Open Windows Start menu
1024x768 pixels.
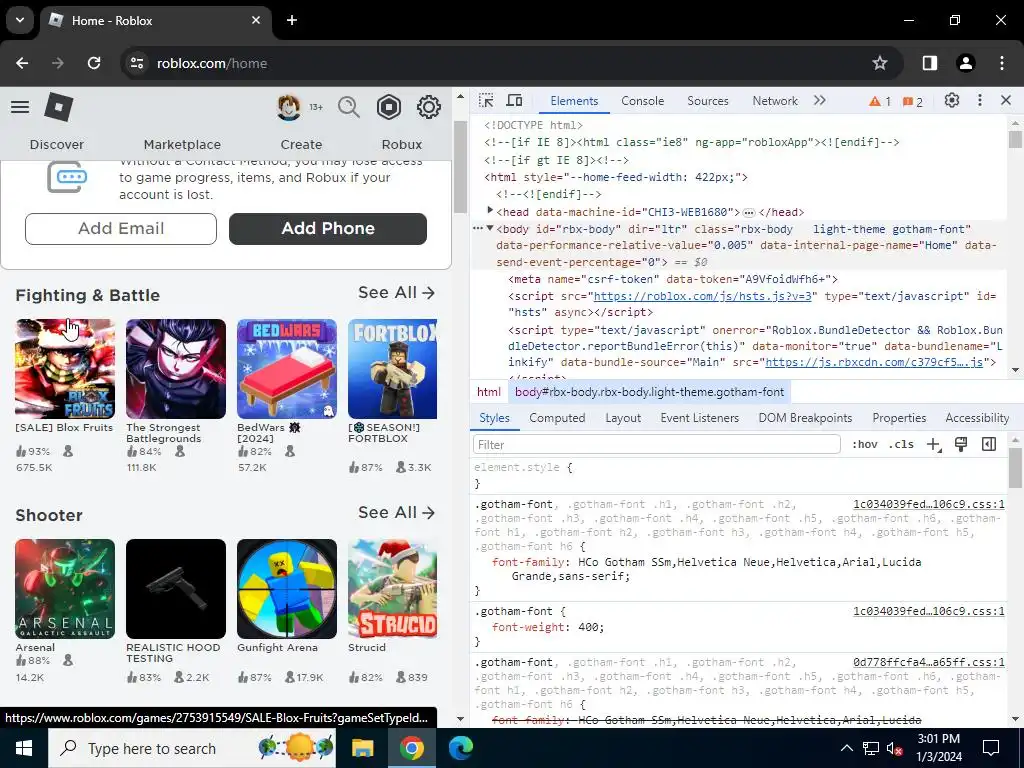click(x=24, y=748)
